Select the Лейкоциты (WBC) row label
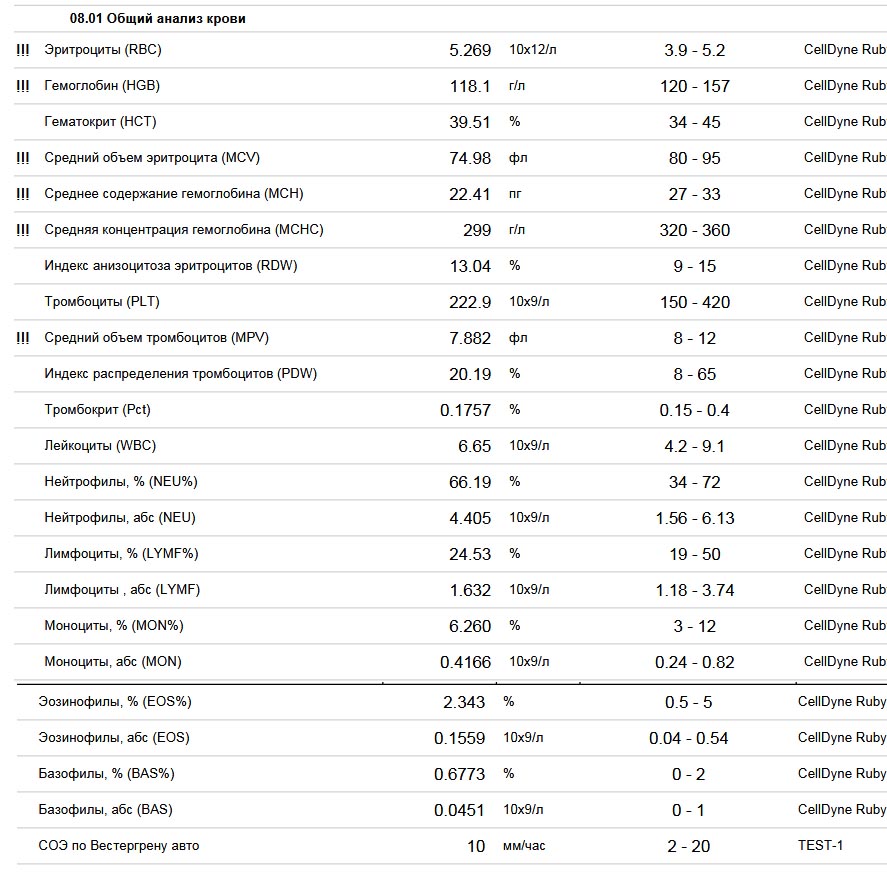Viewport: 887px width, 881px height. tap(100, 446)
